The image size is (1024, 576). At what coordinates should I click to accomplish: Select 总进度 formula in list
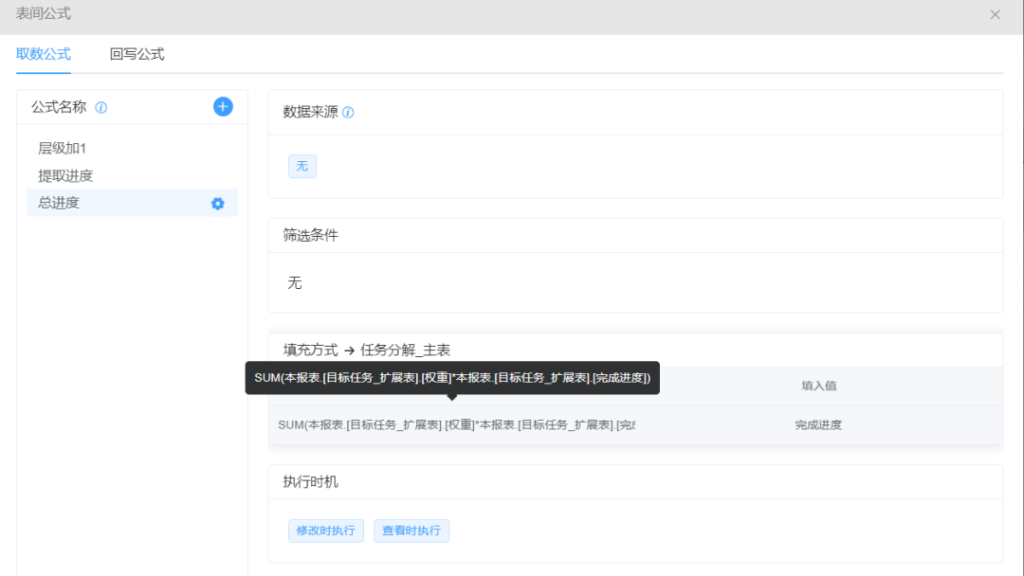pos(132,203)
